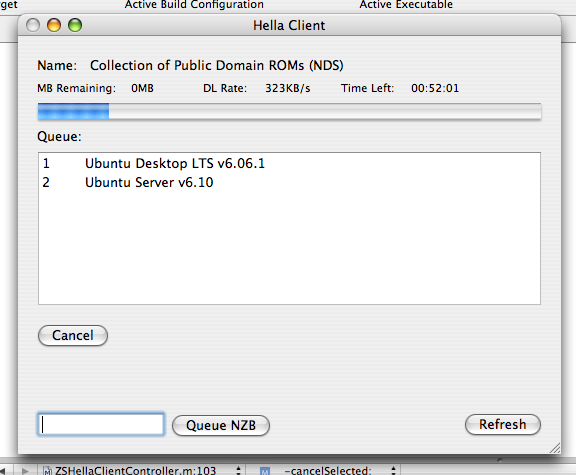Zoom the Hella Client window
Screen dimensions: 576x475
(75, 25)
